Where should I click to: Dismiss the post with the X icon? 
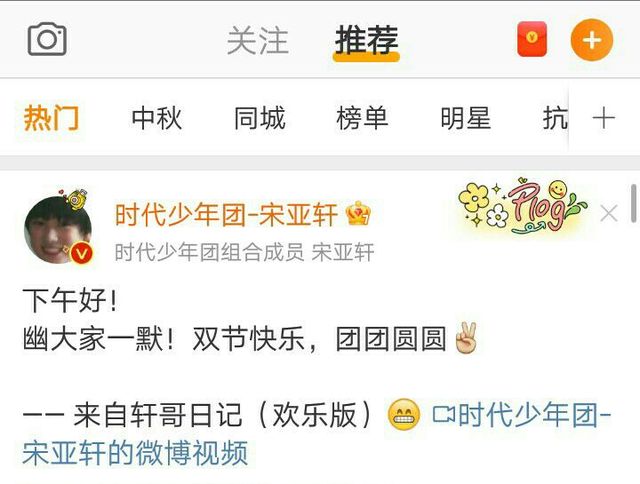point(609,213)
